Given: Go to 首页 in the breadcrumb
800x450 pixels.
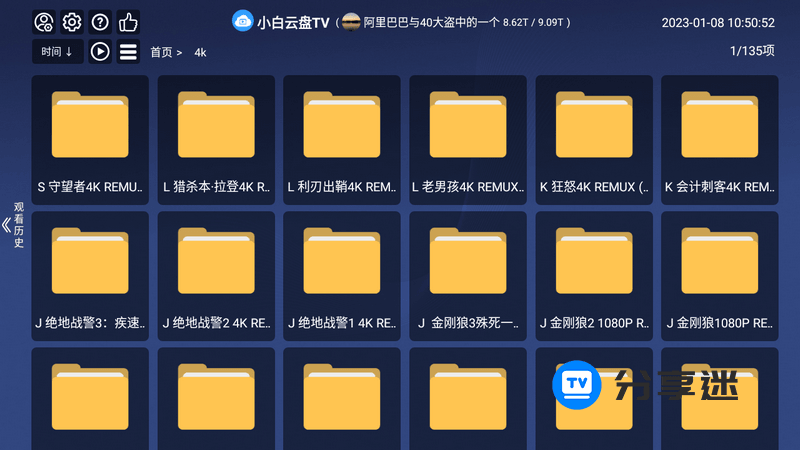Looking at the screenshot, I should 161,52.
